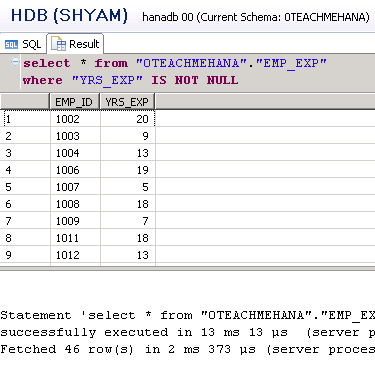Collapse the SQL statement with minus toggle
This screenshot has height=376, width=375.
15,62
